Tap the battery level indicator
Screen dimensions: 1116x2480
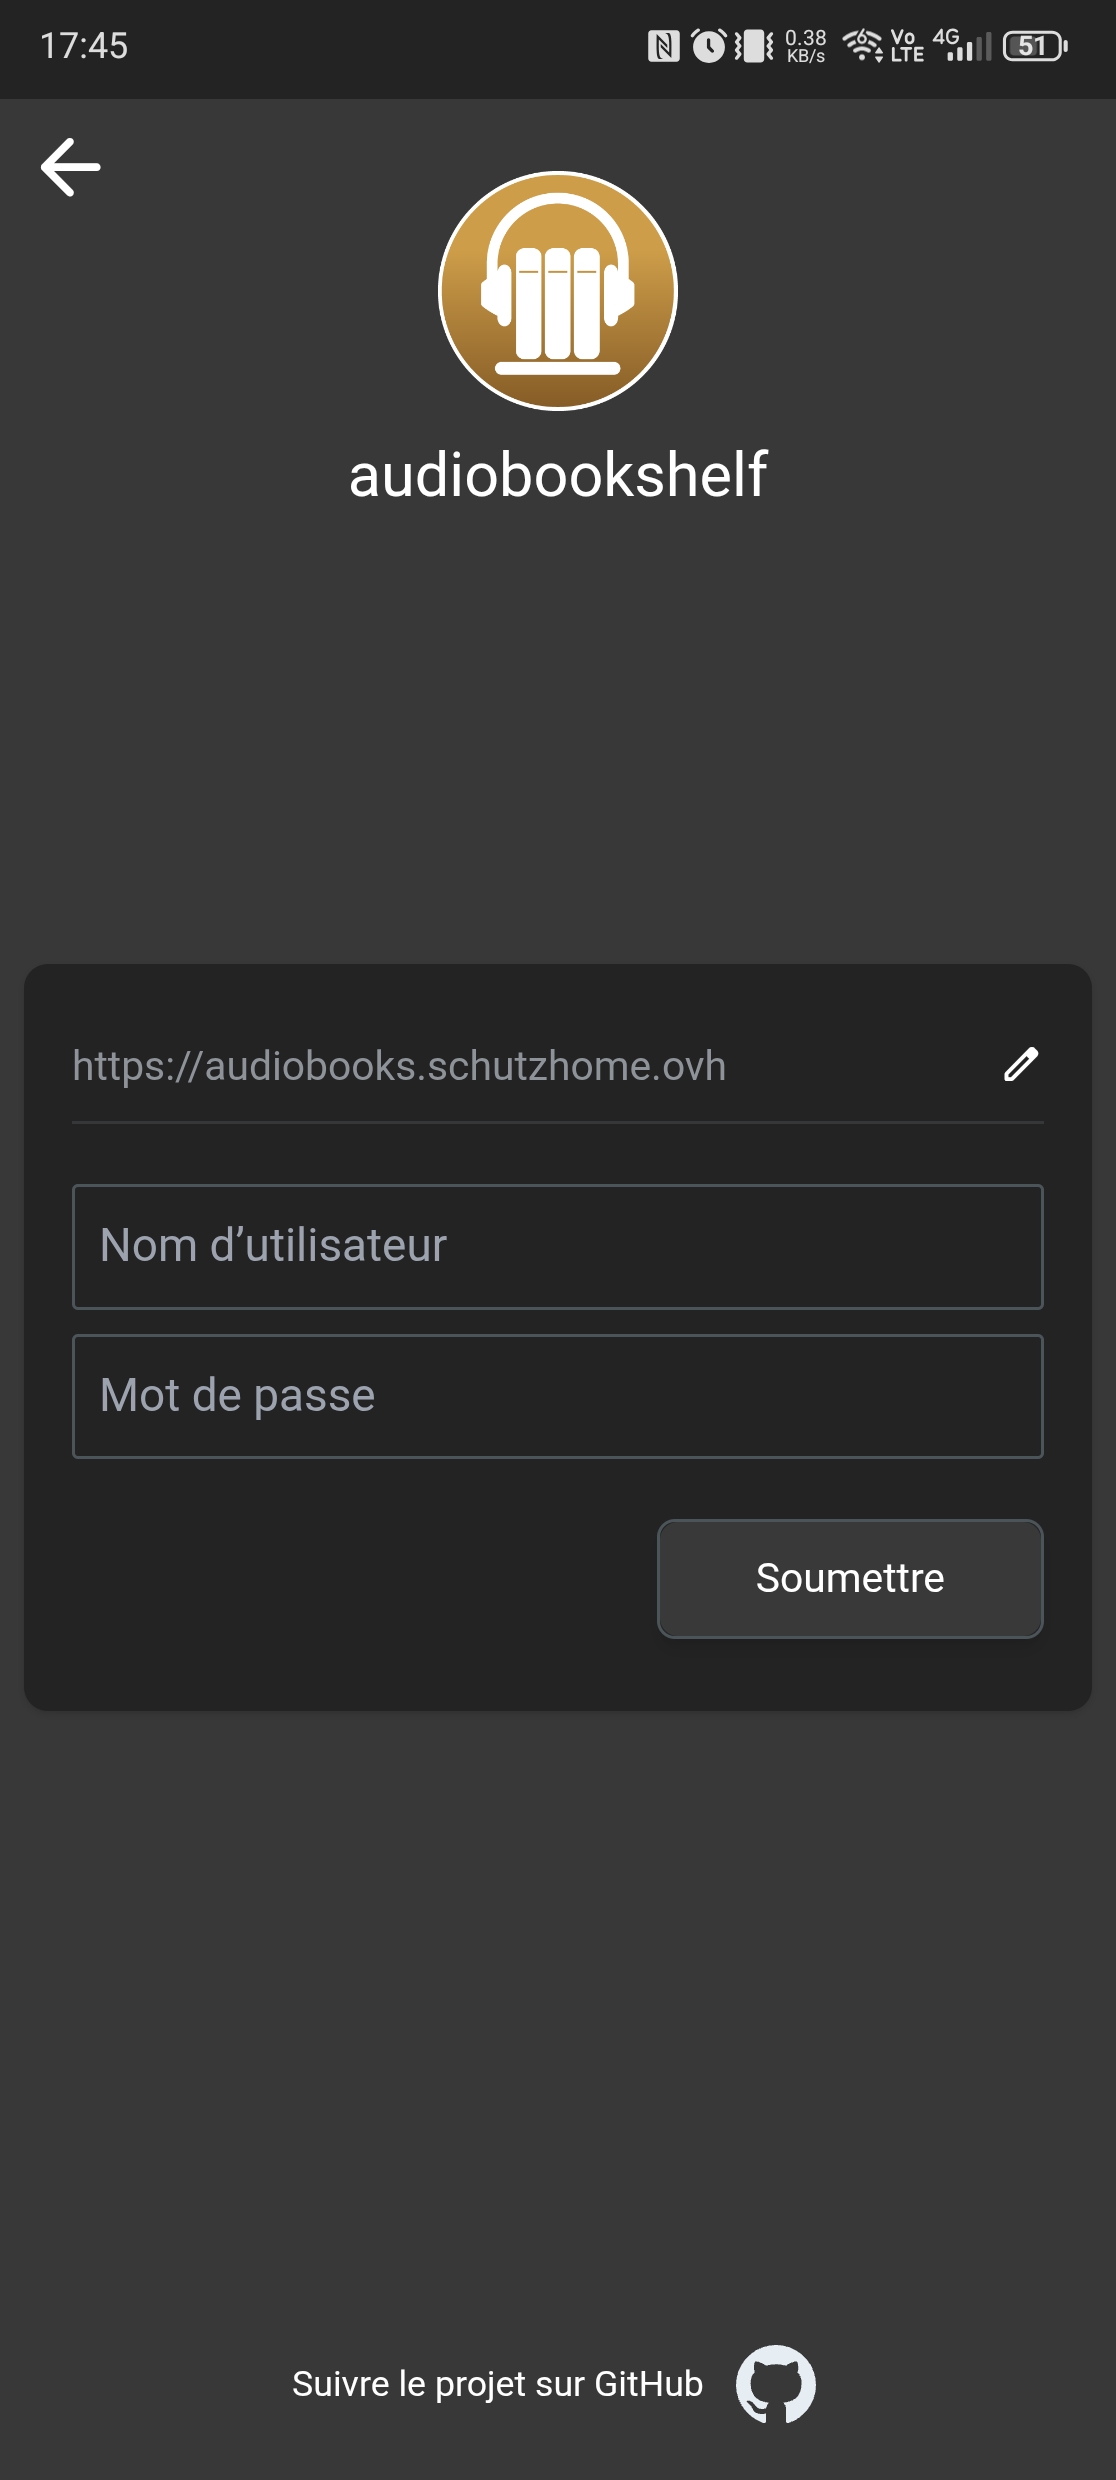click(1035, 46)
